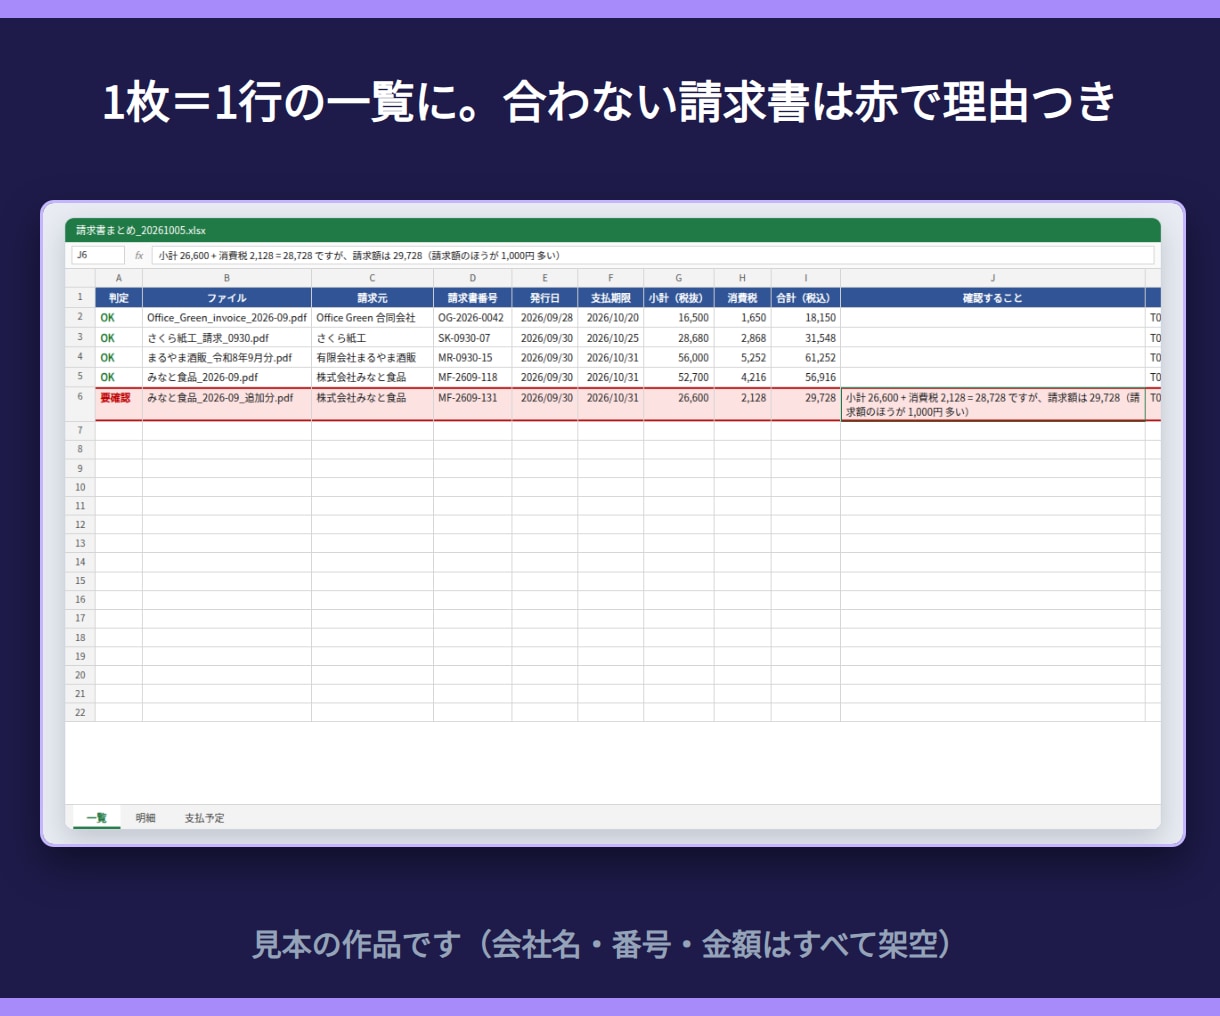
Task: Click the 請求書番号 header cell
Action: click(472, 298)
